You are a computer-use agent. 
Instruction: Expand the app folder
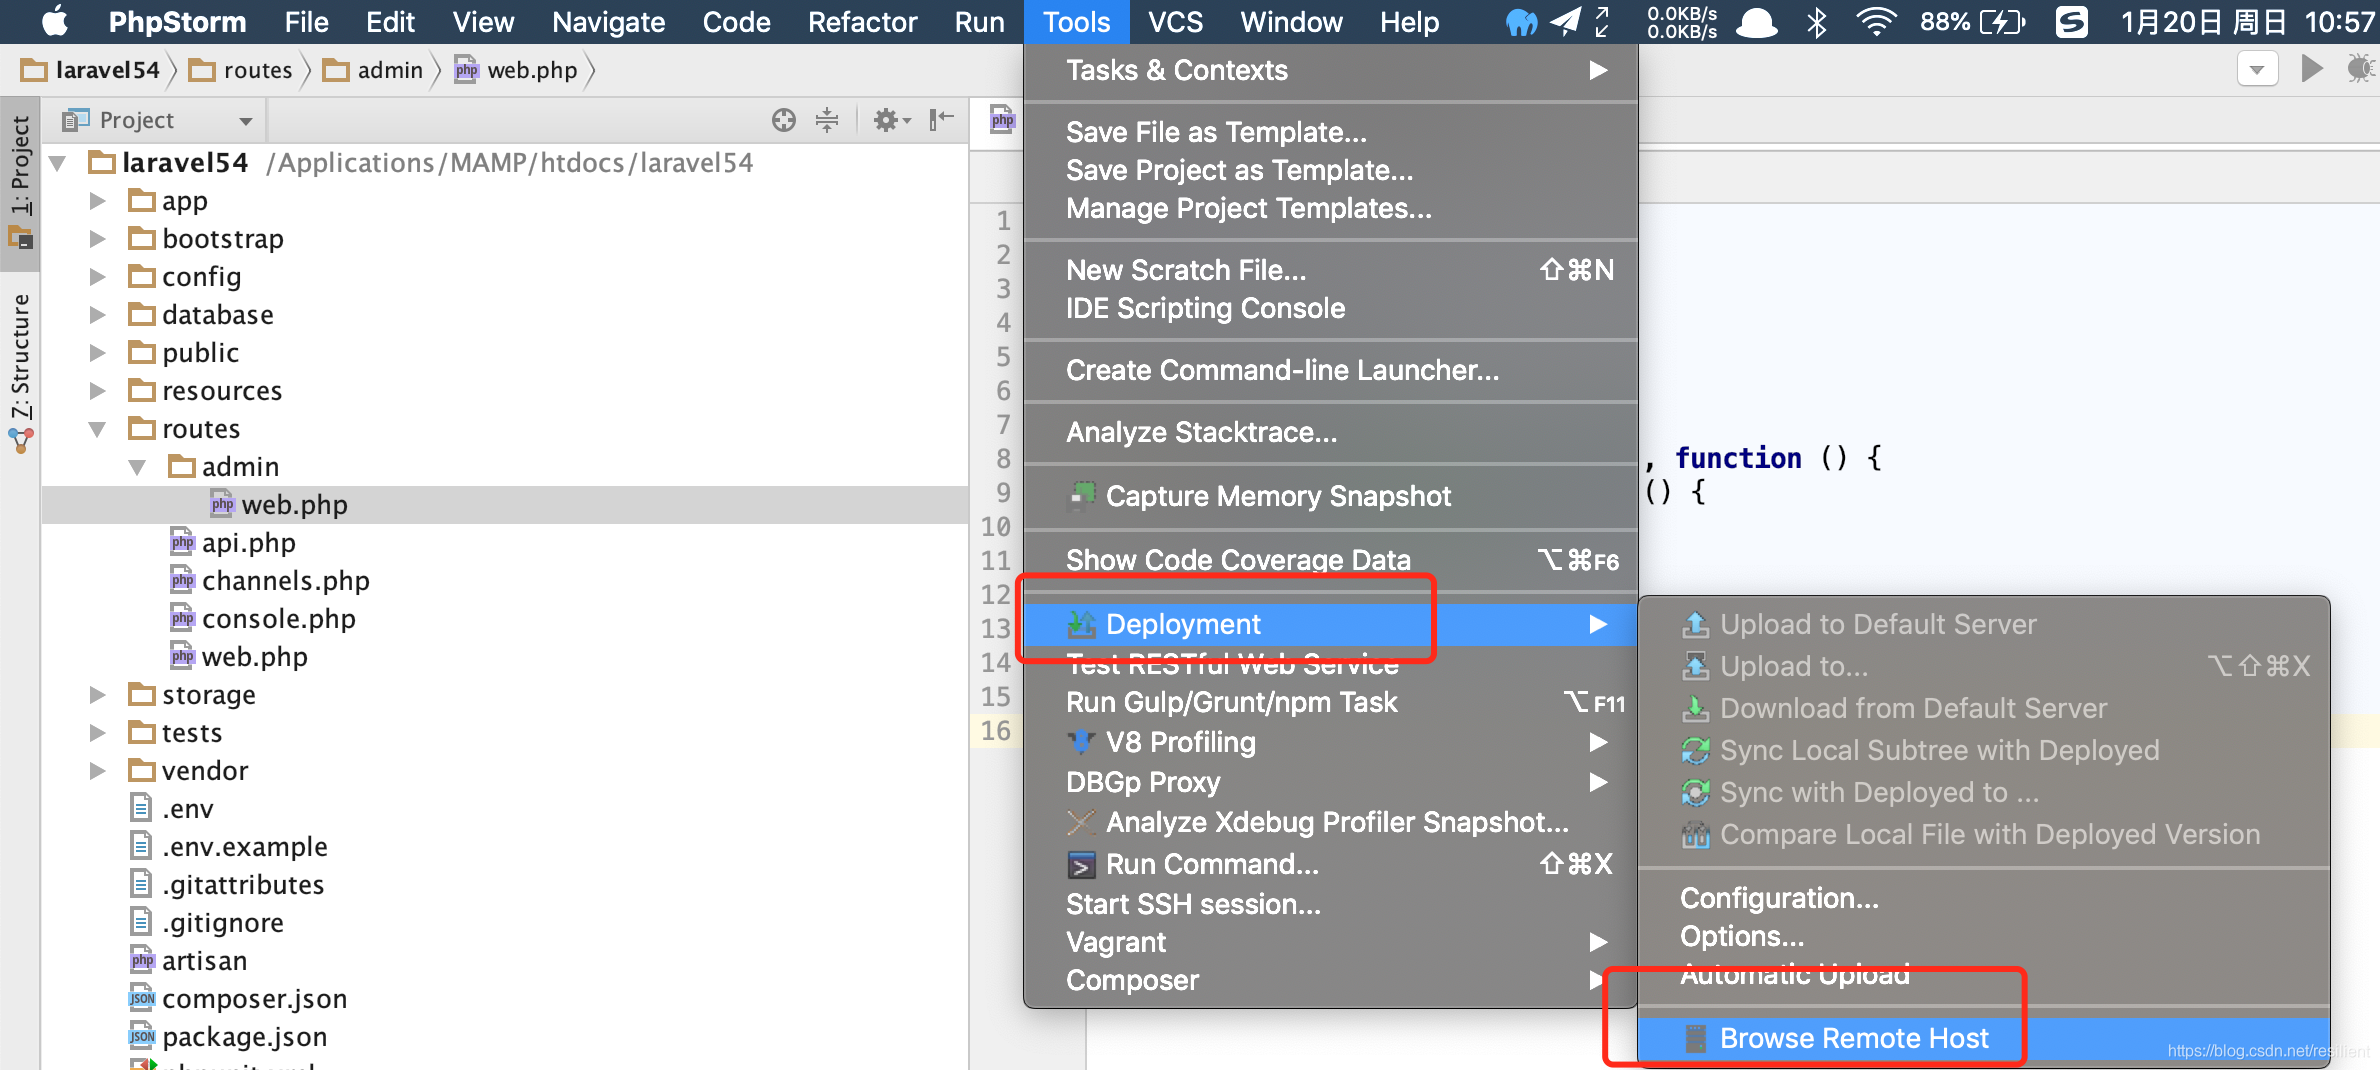97,201
